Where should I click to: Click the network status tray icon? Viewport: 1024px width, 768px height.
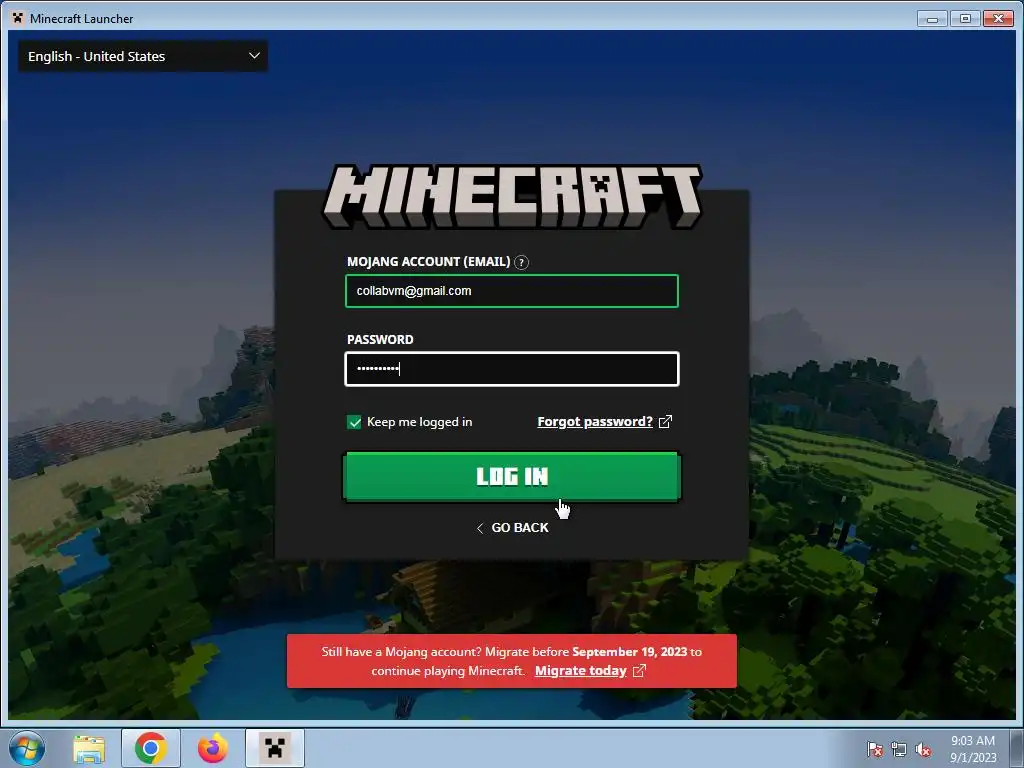(899, 749)
